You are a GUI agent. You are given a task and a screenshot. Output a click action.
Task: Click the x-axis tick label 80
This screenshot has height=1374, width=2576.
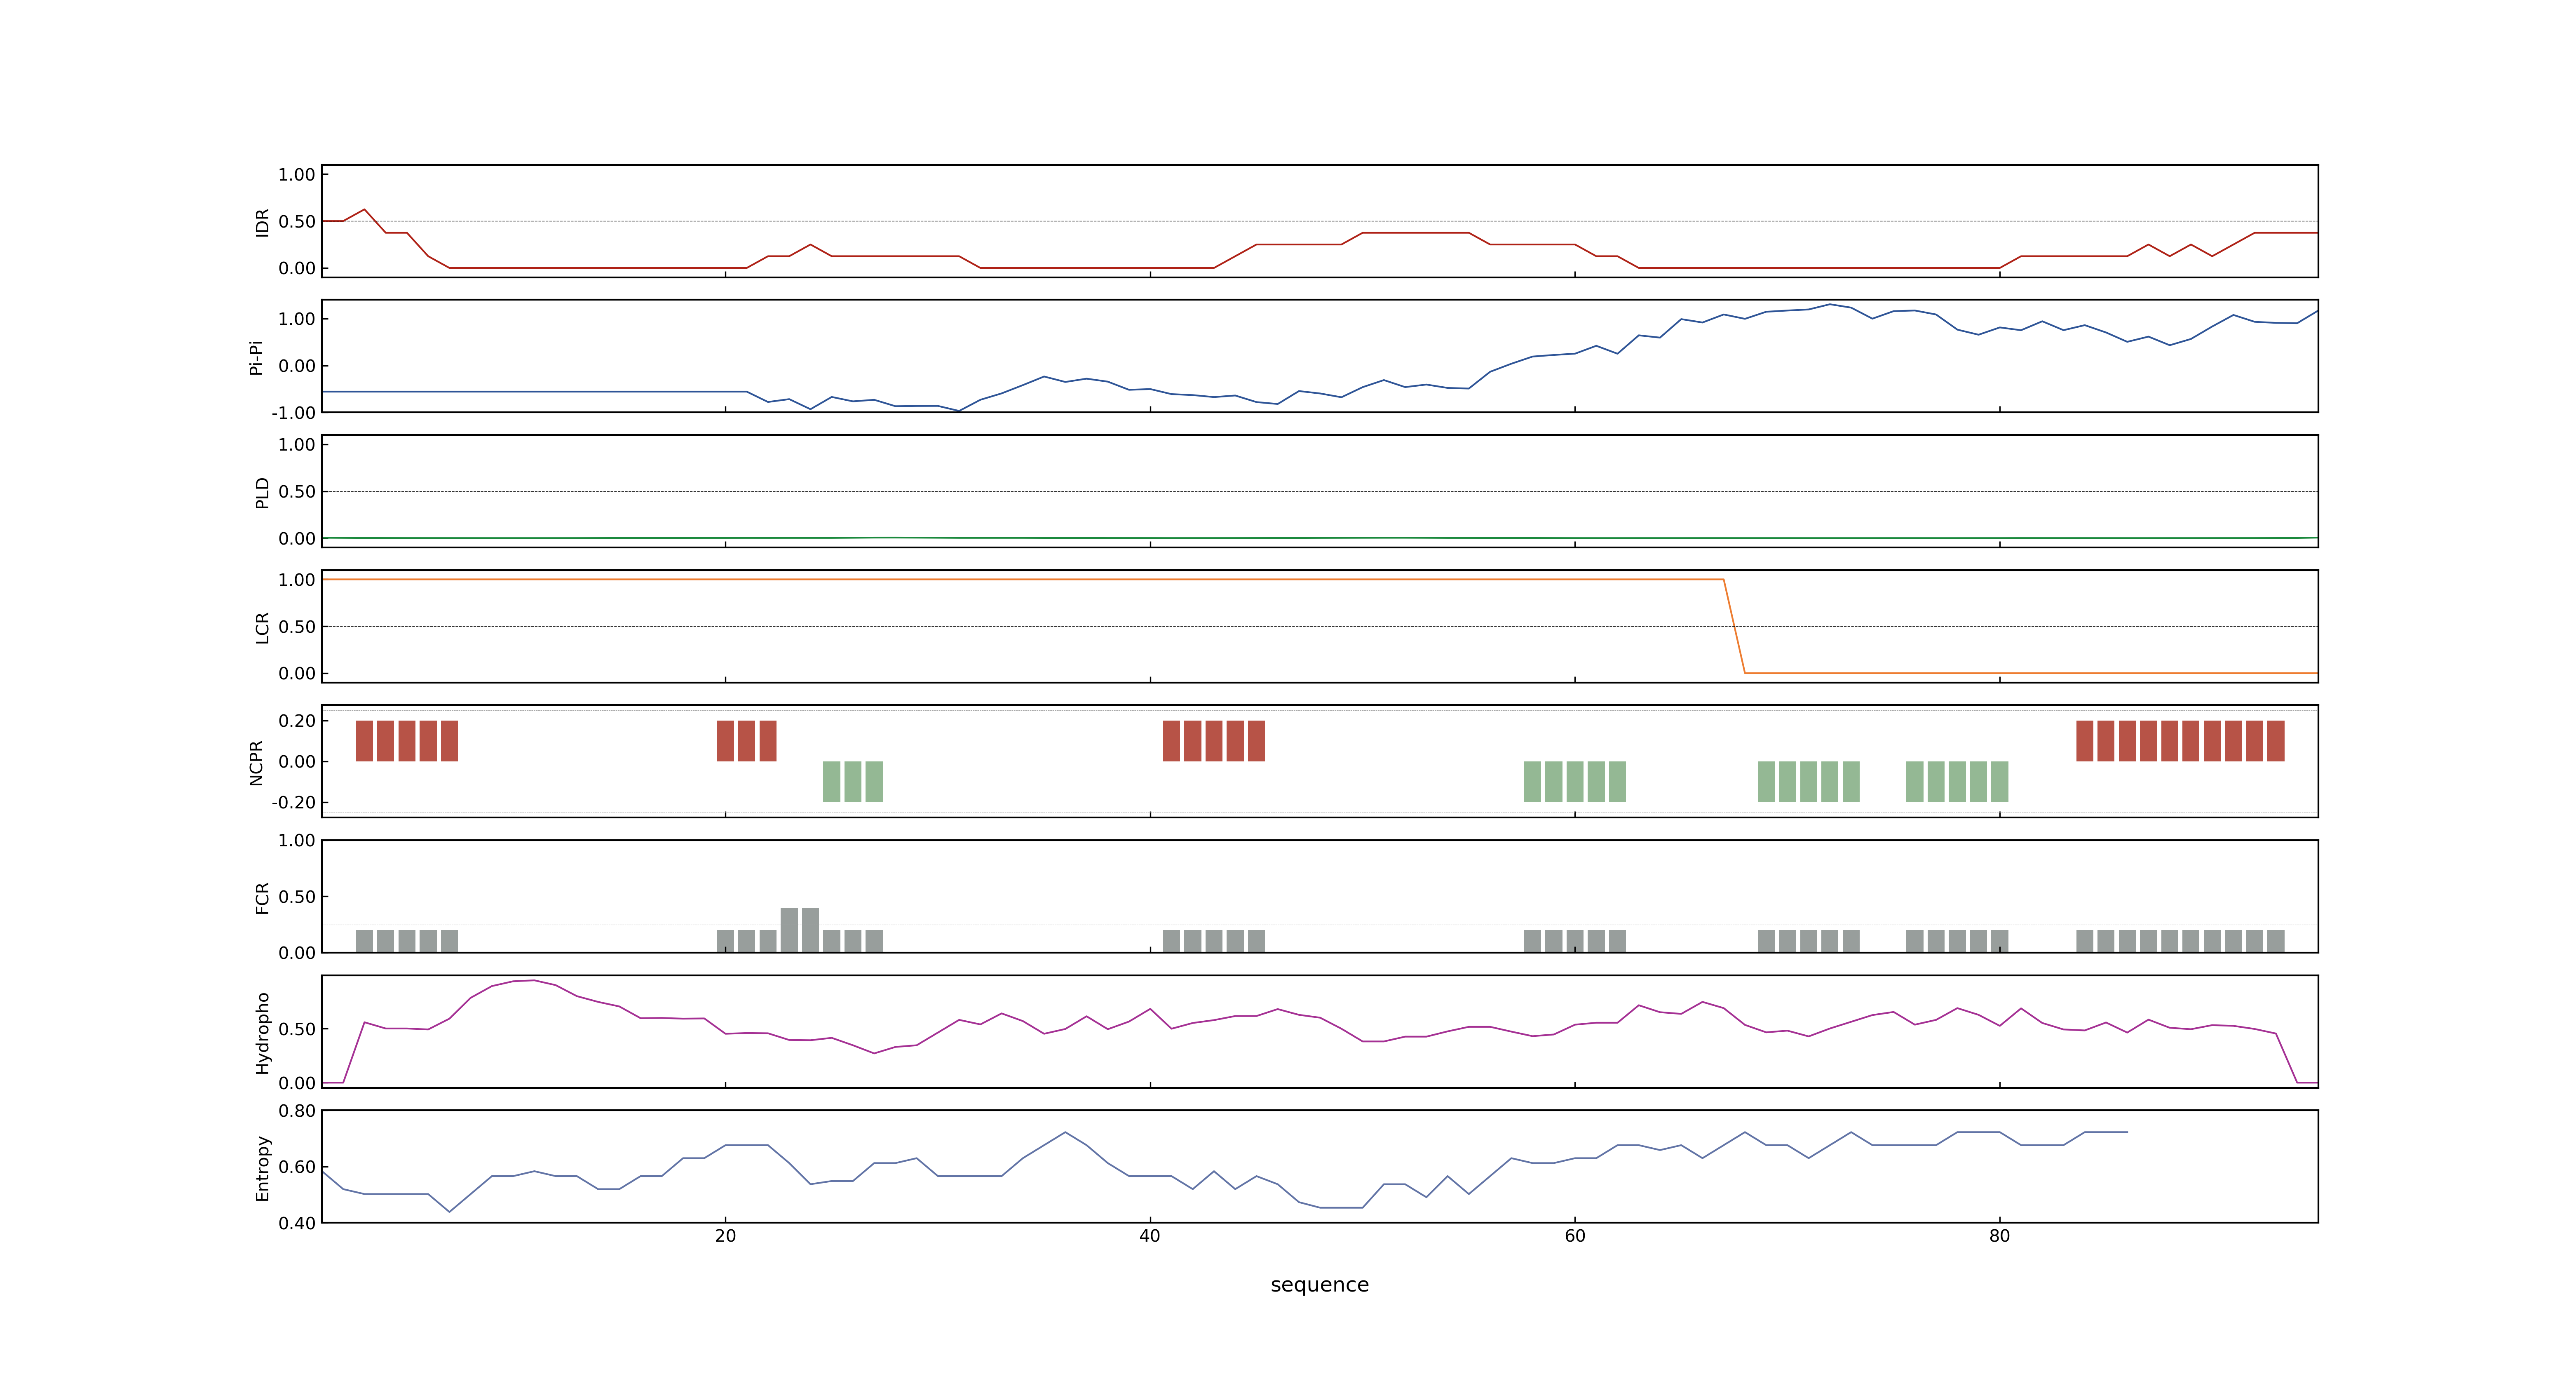1999,1236
